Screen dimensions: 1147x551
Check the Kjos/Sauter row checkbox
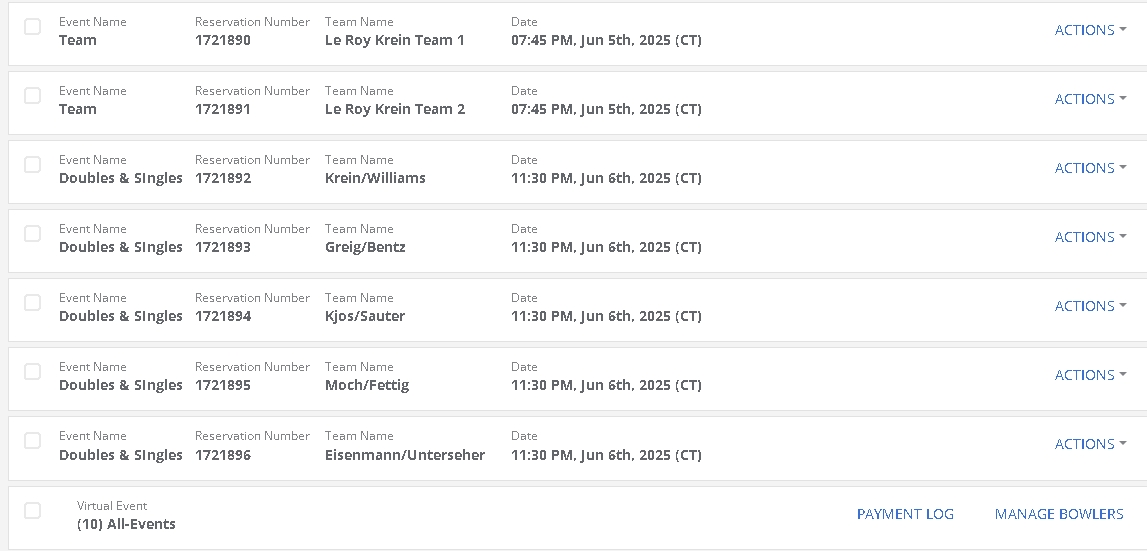pos(33,303)
